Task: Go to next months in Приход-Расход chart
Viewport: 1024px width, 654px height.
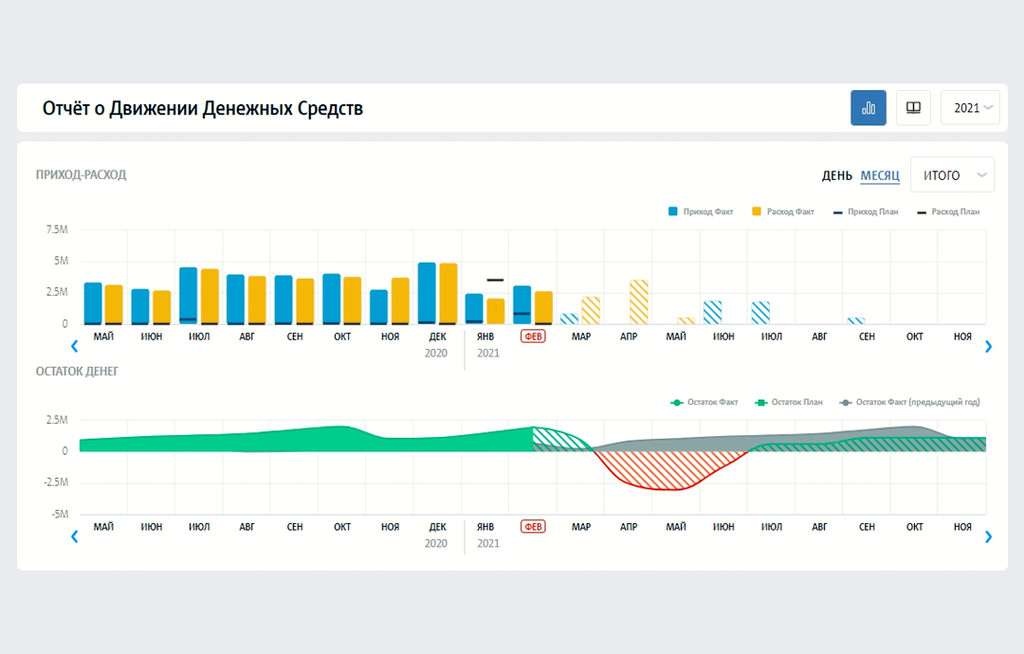Action: 988,346
